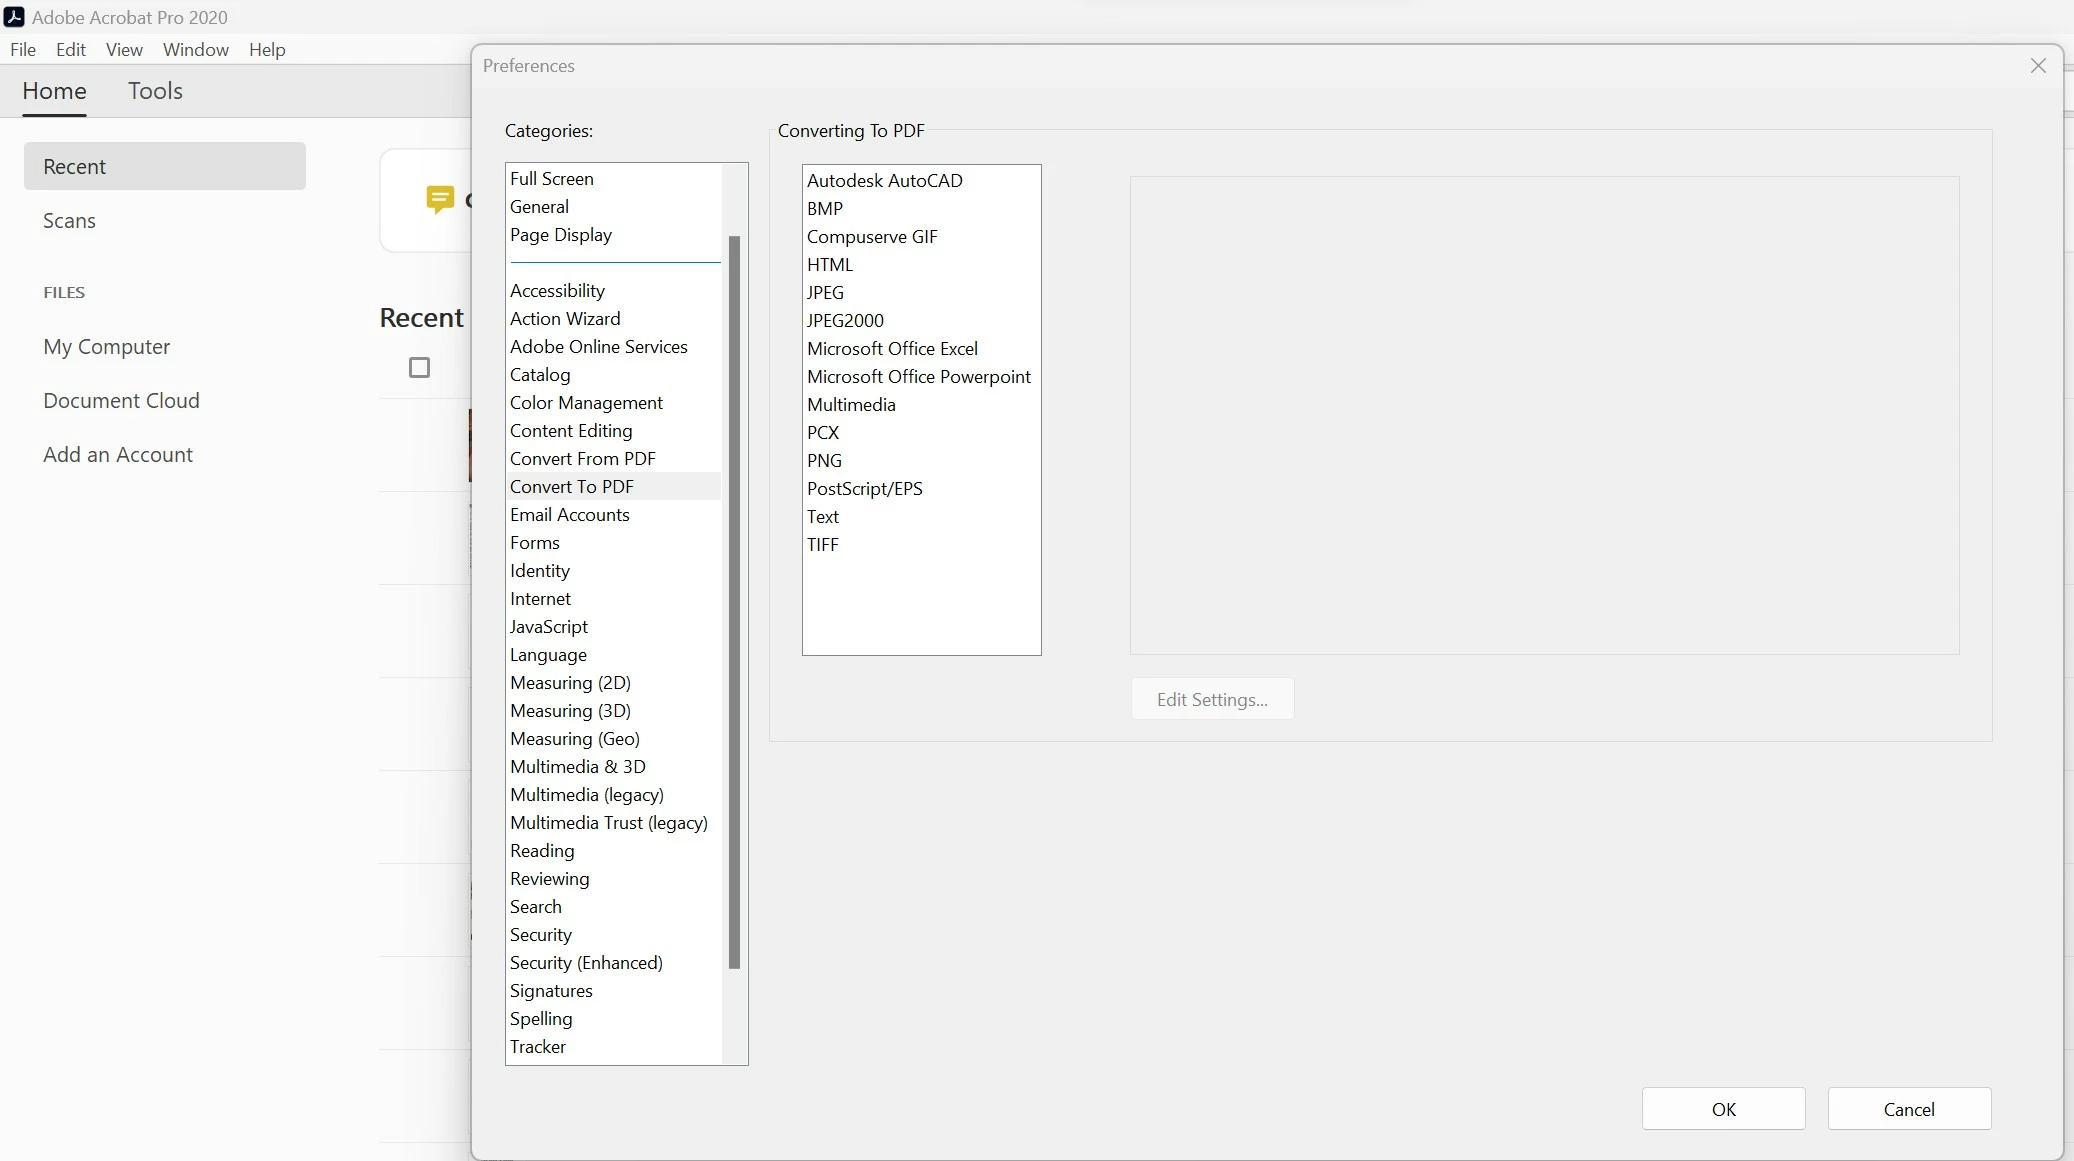Choose Microsoft Office Excel in the list

pyautogui.click(x=892, y=349)
